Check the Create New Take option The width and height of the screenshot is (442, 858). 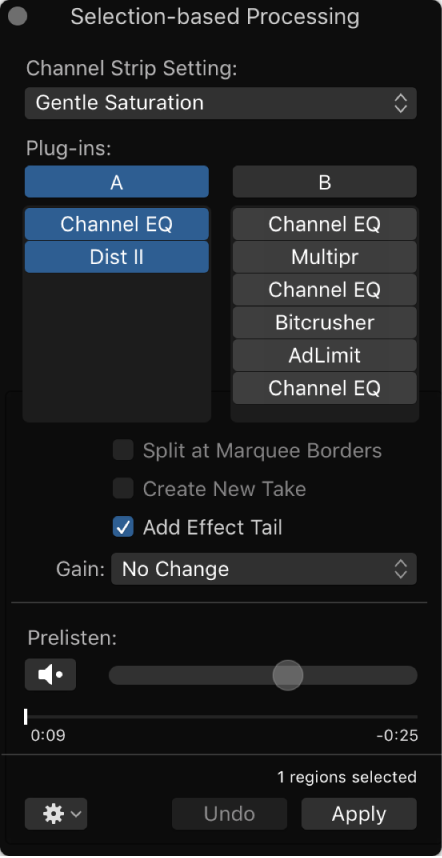[123, 489]
